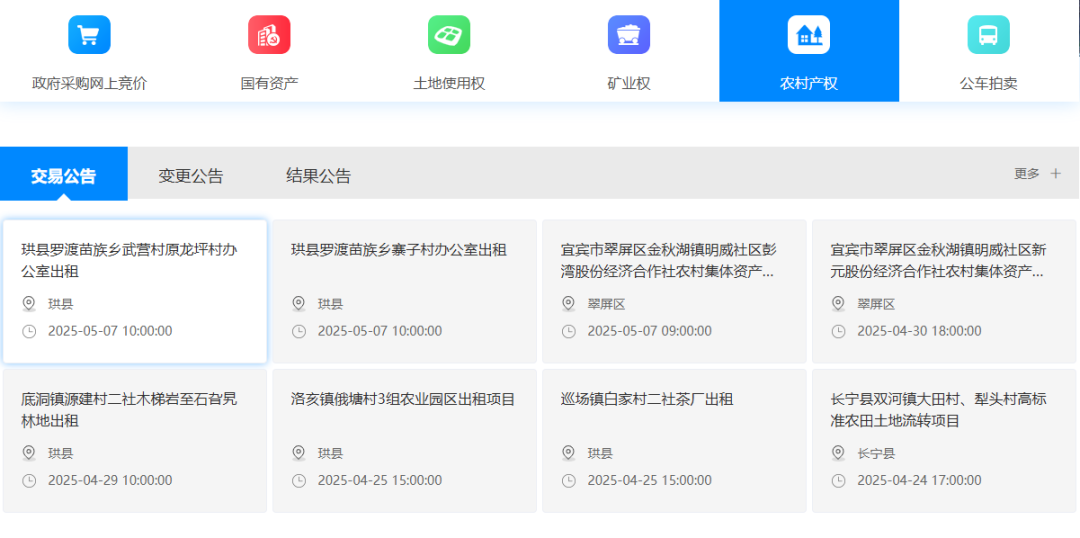Open 底洞镇源建村二社木梯岩 listing
Viewport: 1080px width, 538px height.
pos(129,410)
